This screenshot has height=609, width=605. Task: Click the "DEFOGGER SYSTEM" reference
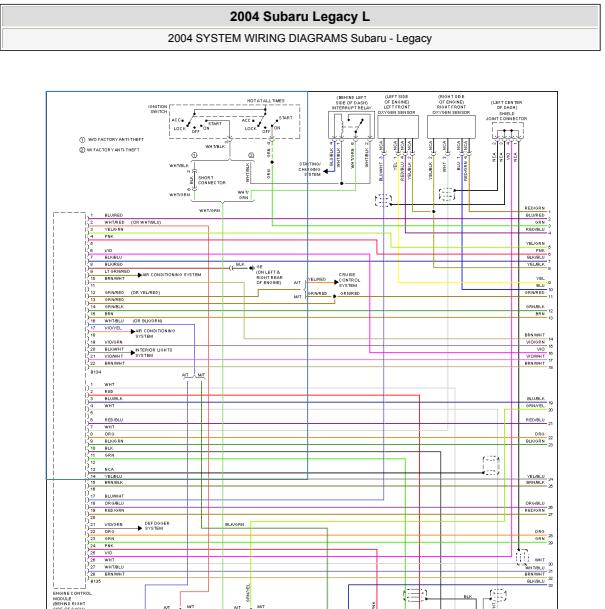(156, 526)
